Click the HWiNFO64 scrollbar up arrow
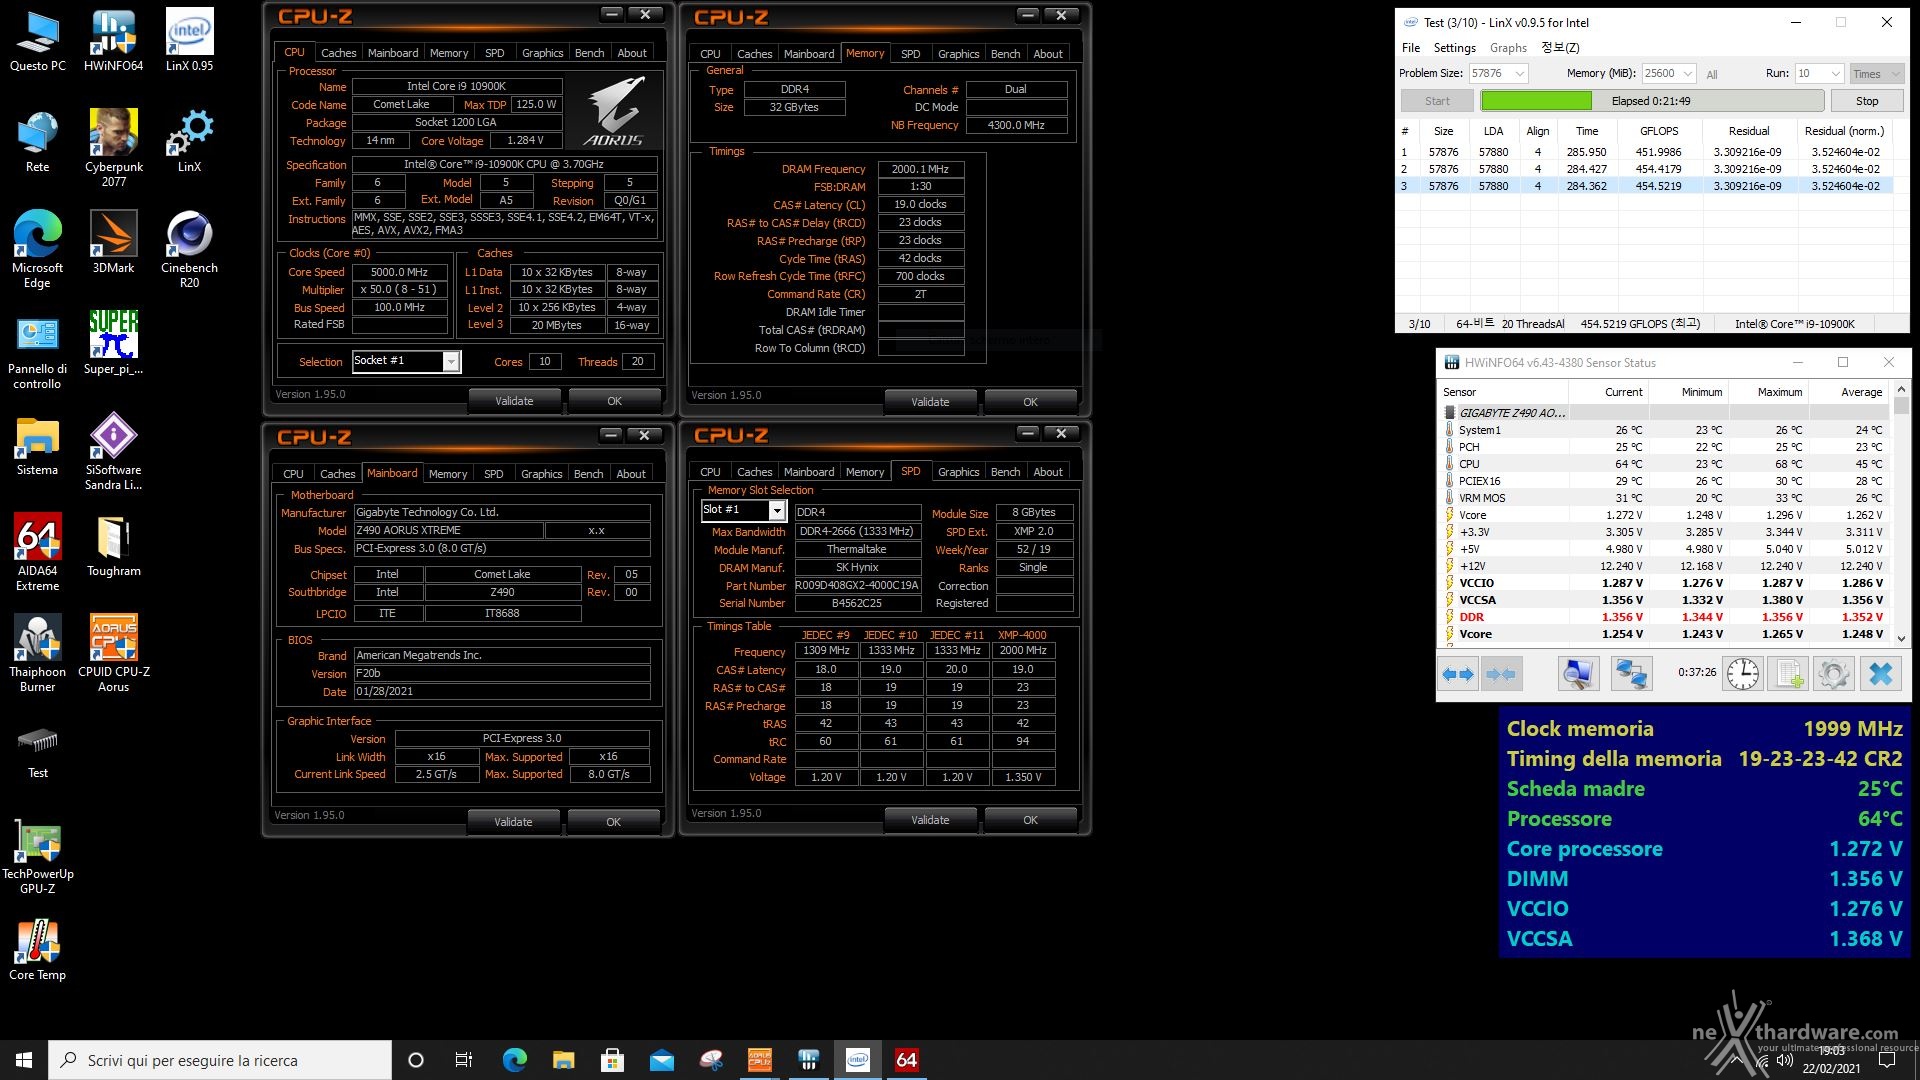The image size is (1920, 1080). pyautogui.click(x=1901, y=390)
